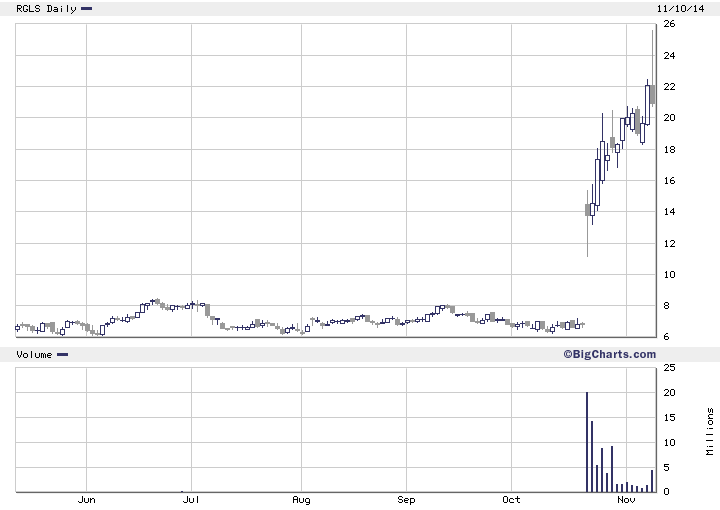Click the gap-up candlestick with wick down to 11
The image size is (720, 510).
click(x=587, y=223)
